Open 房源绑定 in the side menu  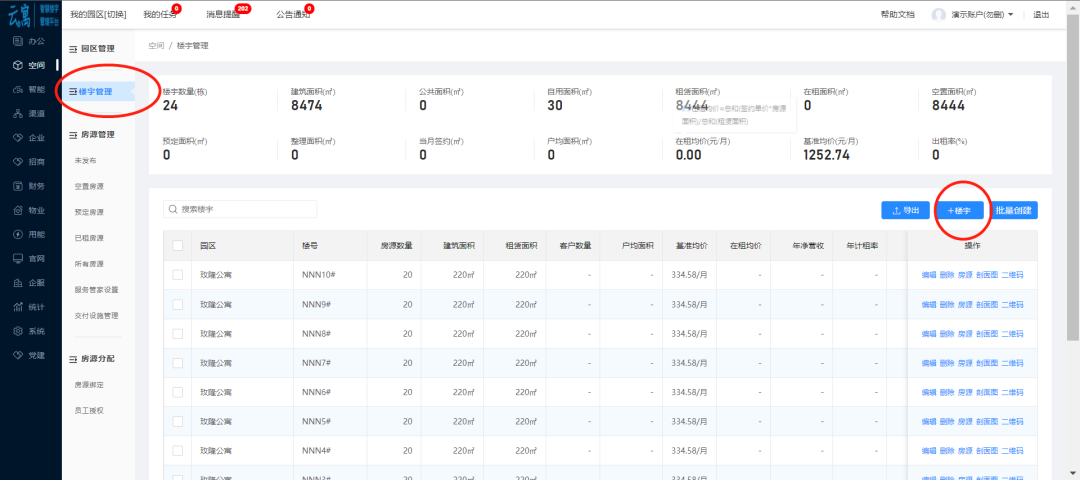tap(89, 384)
